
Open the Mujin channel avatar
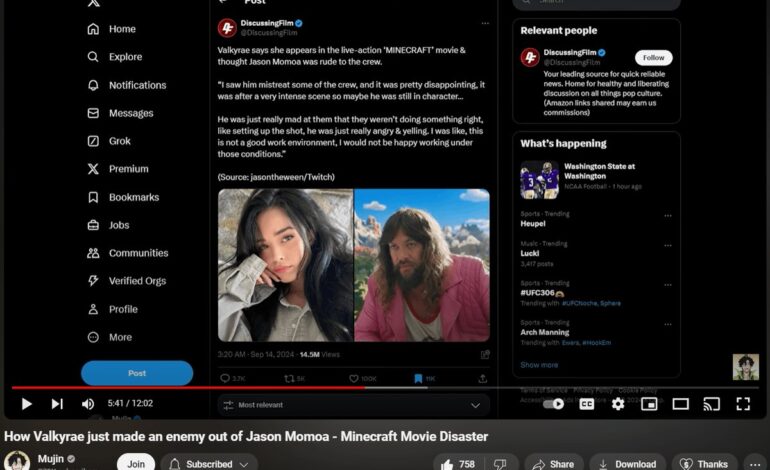pyautogui.click(x=17, y=461)
